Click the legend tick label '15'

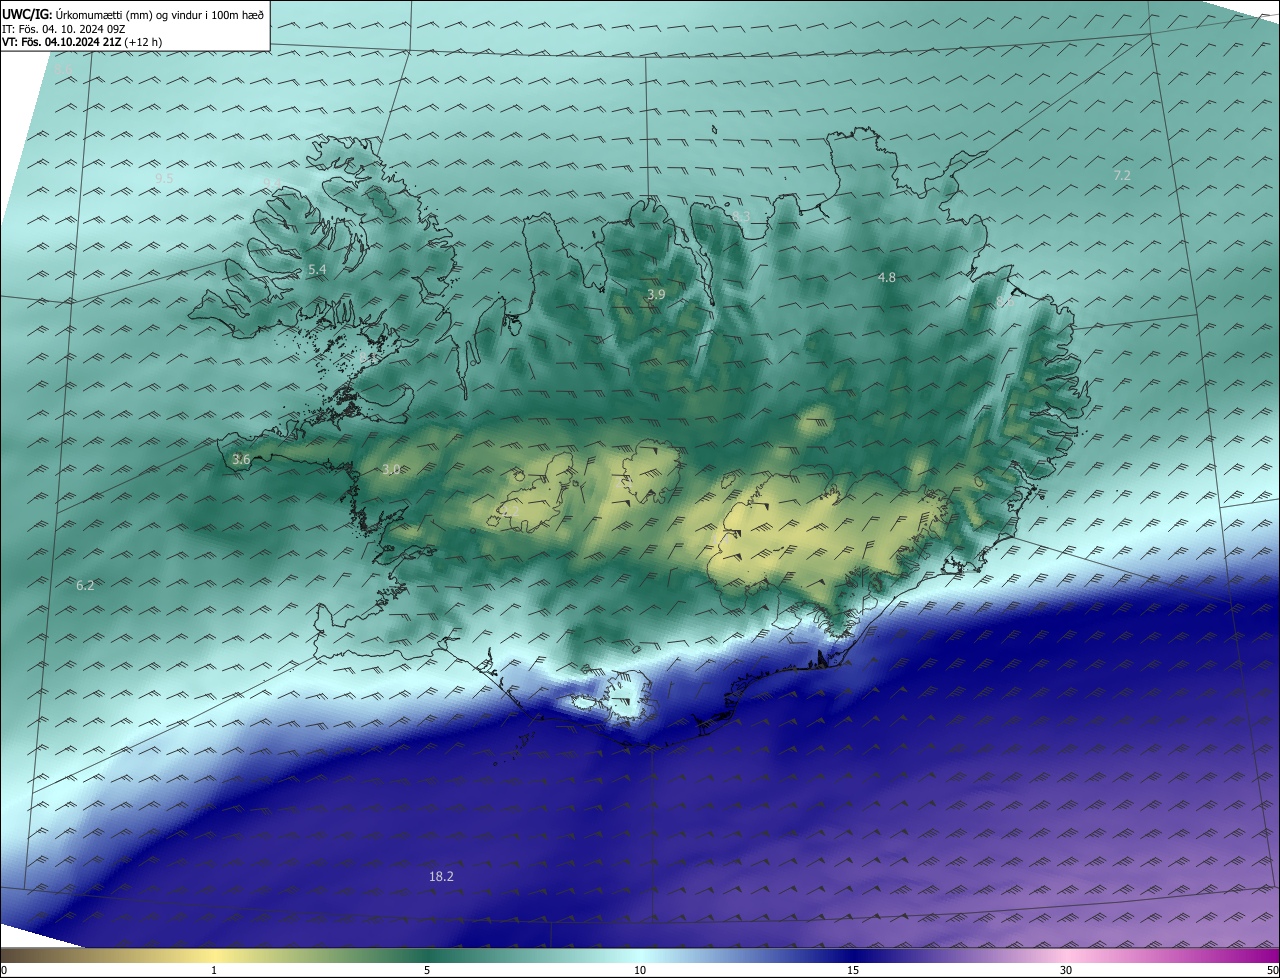(853, 970)
